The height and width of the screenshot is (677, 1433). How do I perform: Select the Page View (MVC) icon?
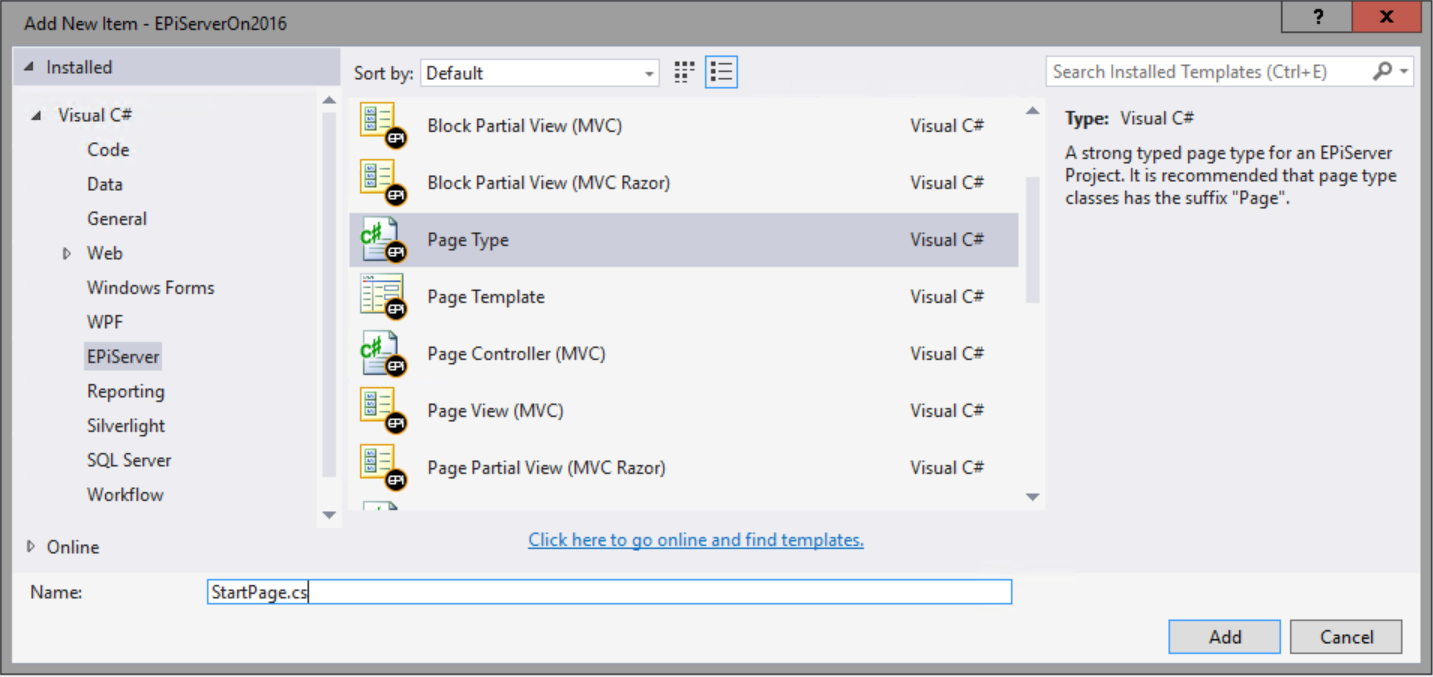coord(382,411)
